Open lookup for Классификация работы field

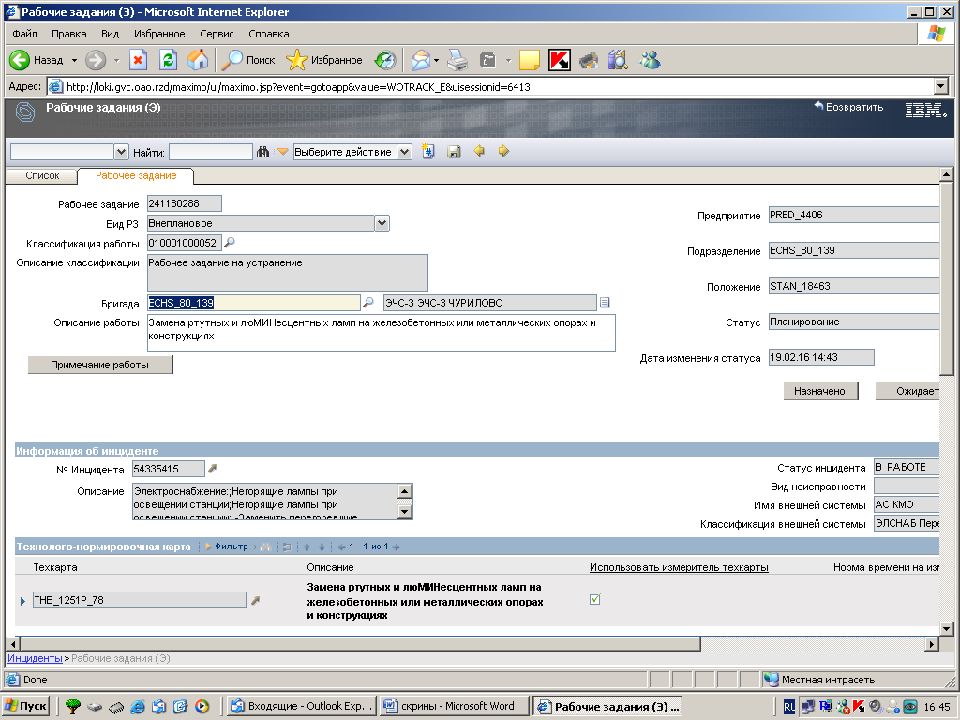coord(230,242)
